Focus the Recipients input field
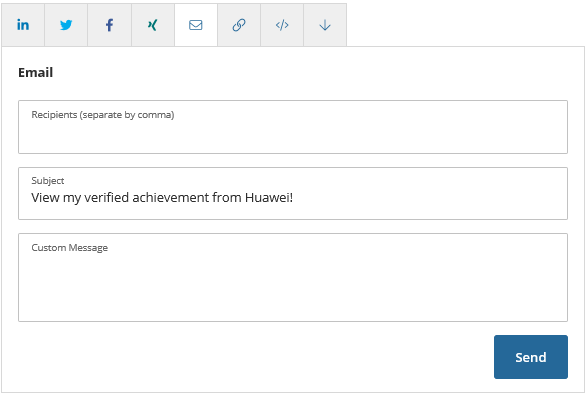Image resolution: width=587 pixels, height=395 pixels. tap(293, 127)
